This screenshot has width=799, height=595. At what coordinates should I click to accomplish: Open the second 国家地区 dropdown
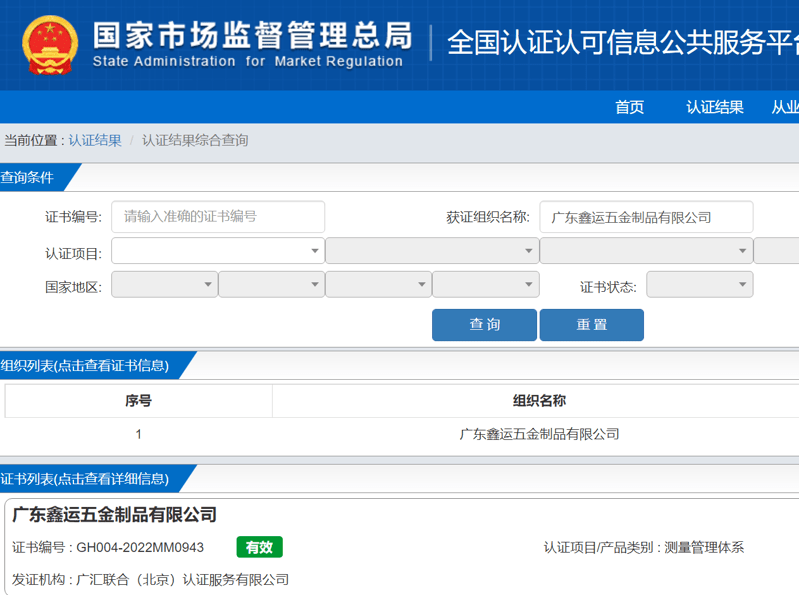[x=272, y=284]
